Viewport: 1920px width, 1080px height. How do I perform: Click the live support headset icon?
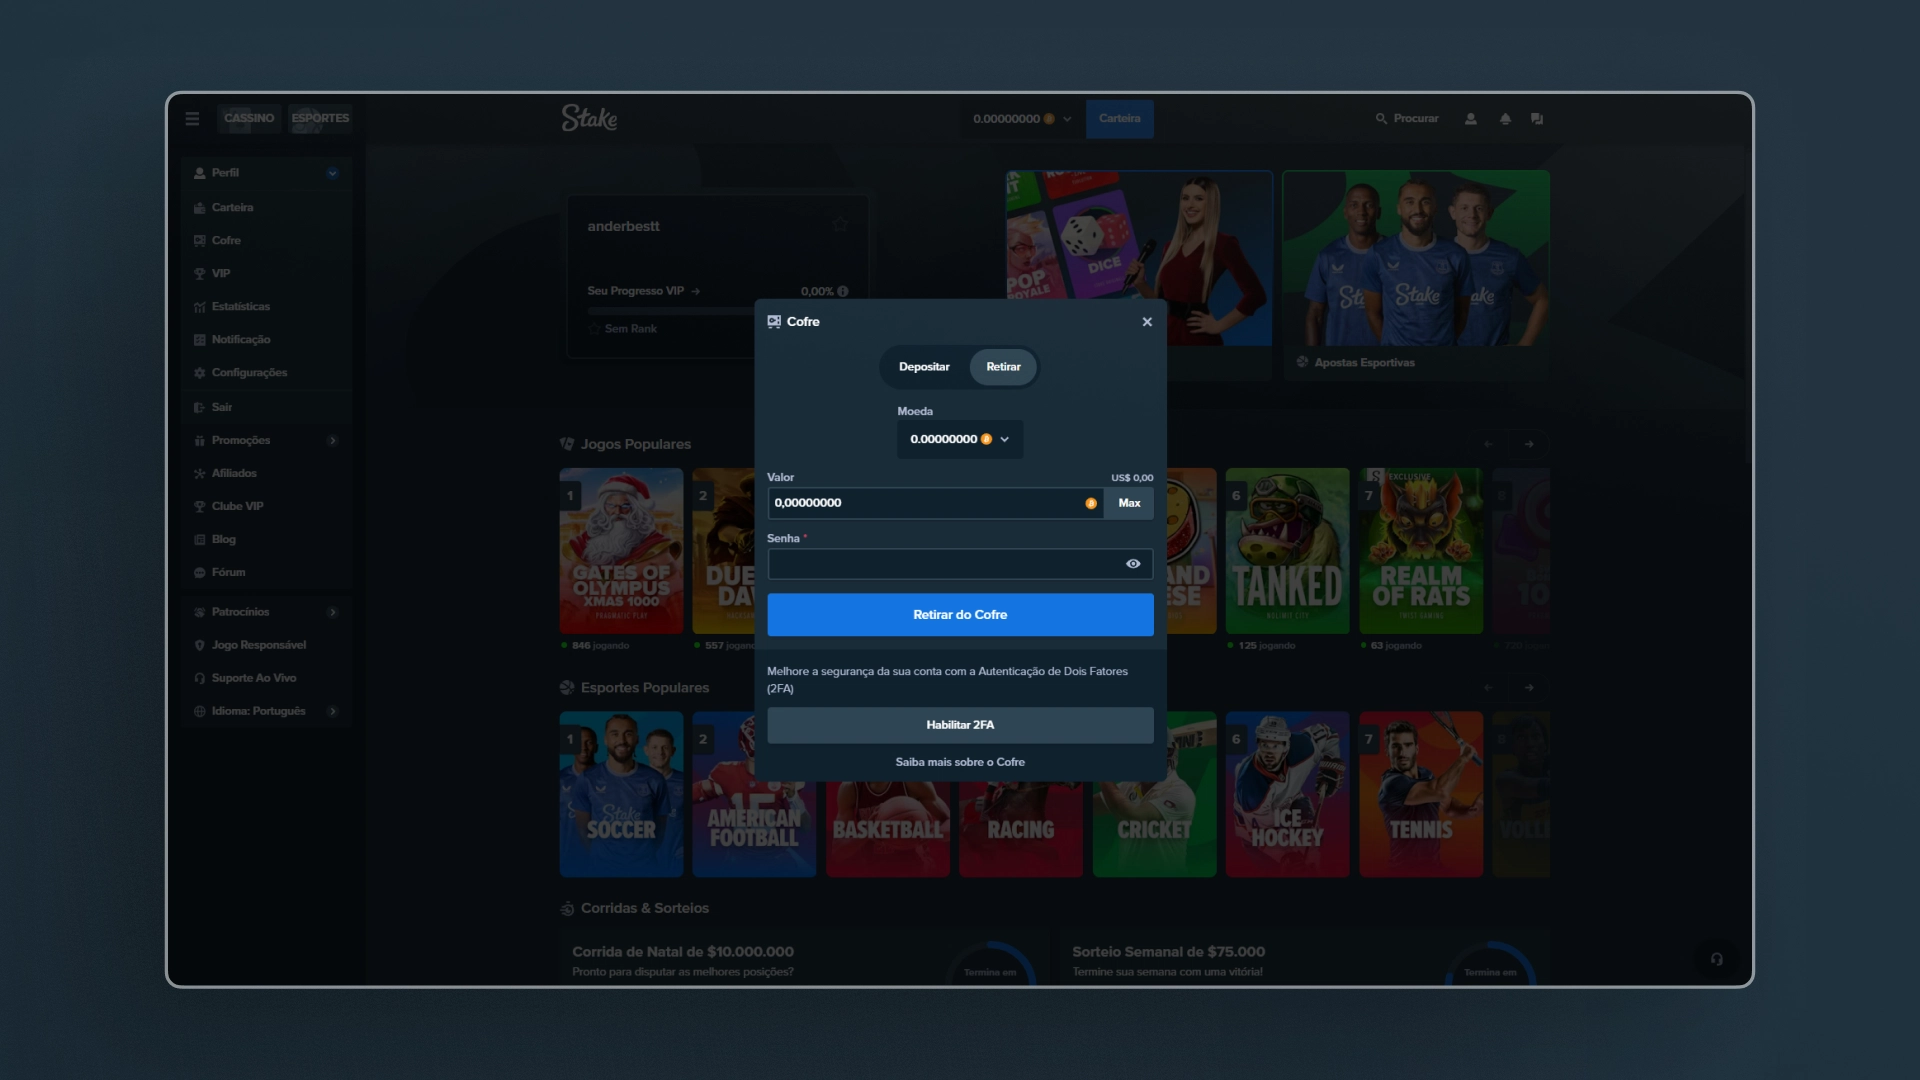pyautogui.click(x=1716, y=959)
